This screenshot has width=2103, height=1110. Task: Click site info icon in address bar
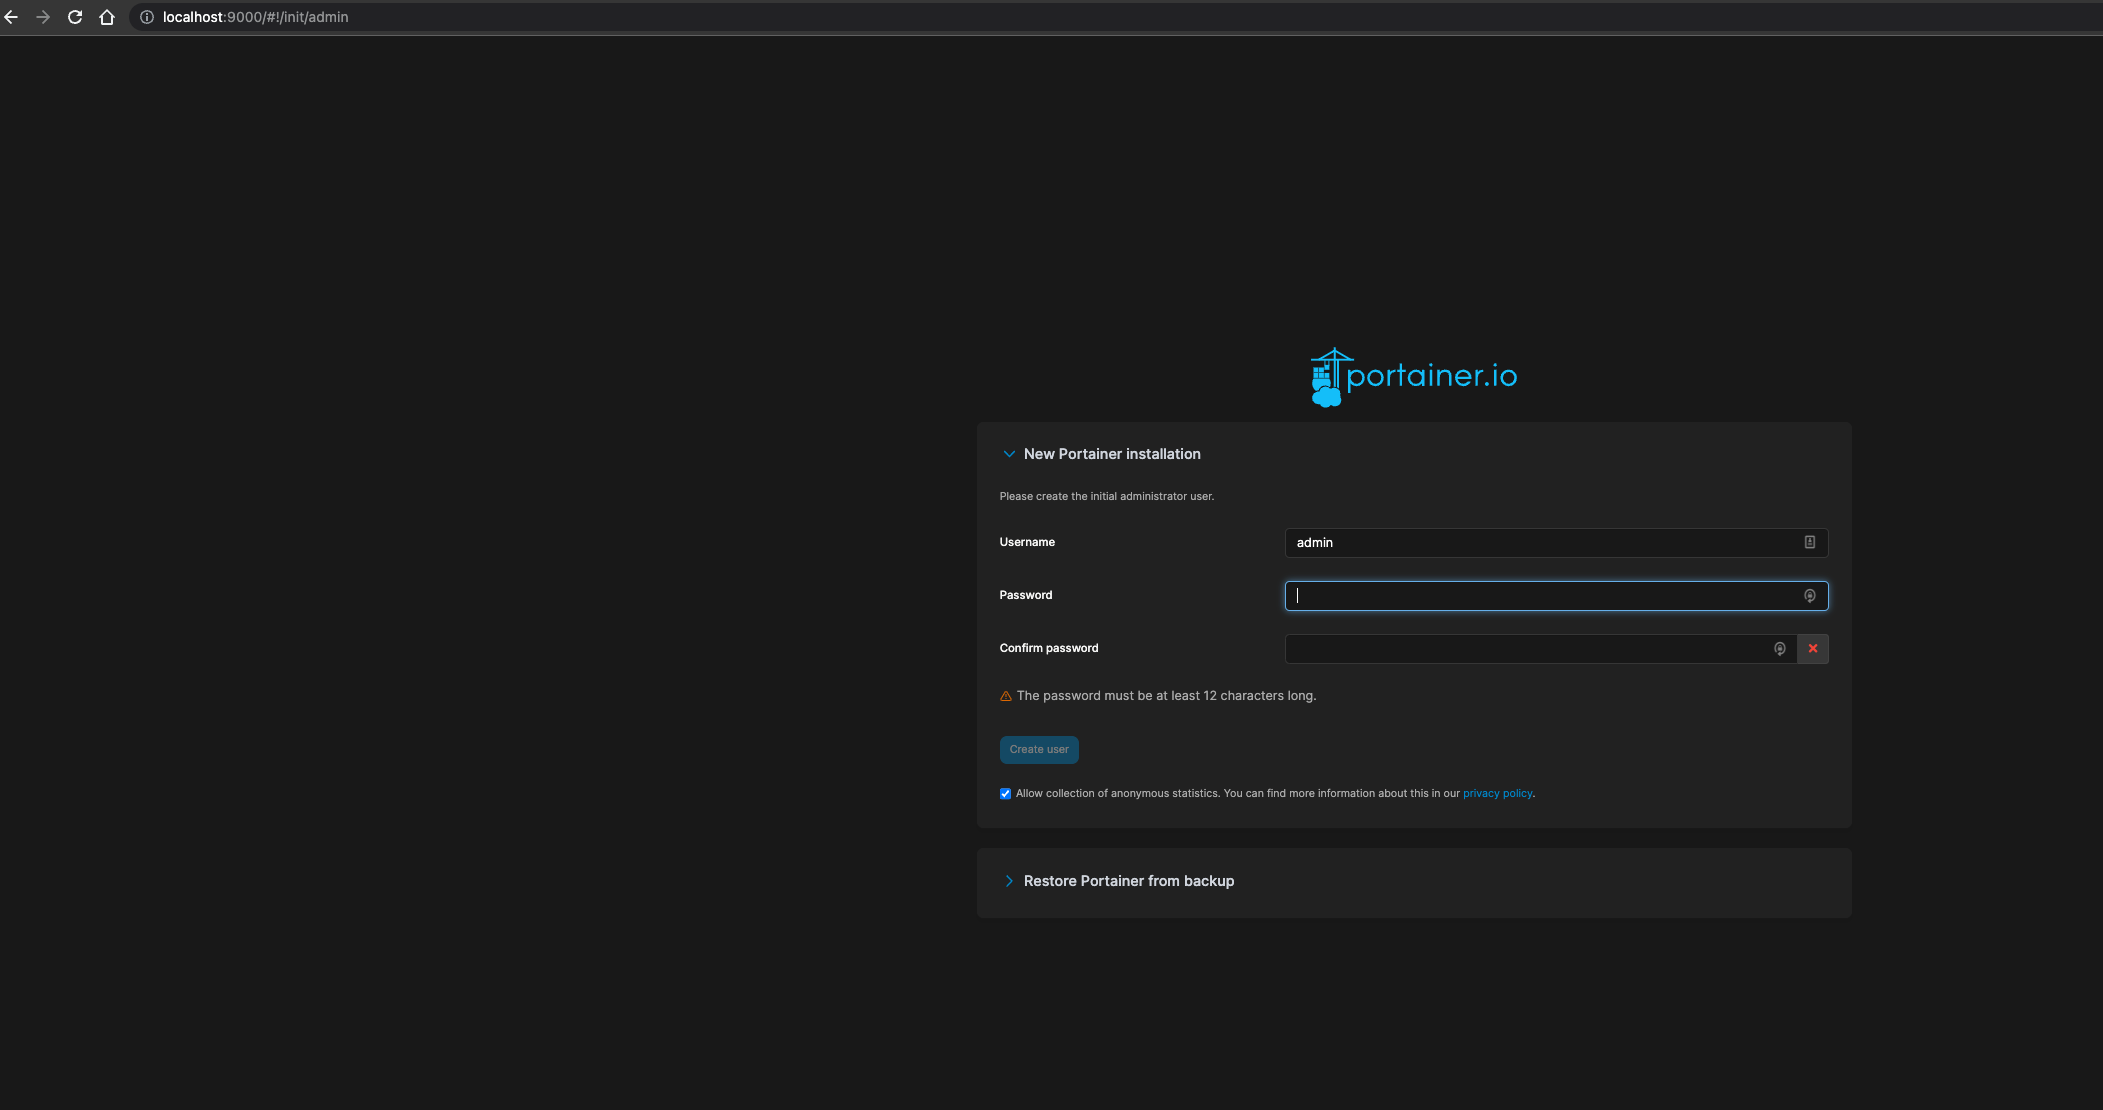(147, 17)
